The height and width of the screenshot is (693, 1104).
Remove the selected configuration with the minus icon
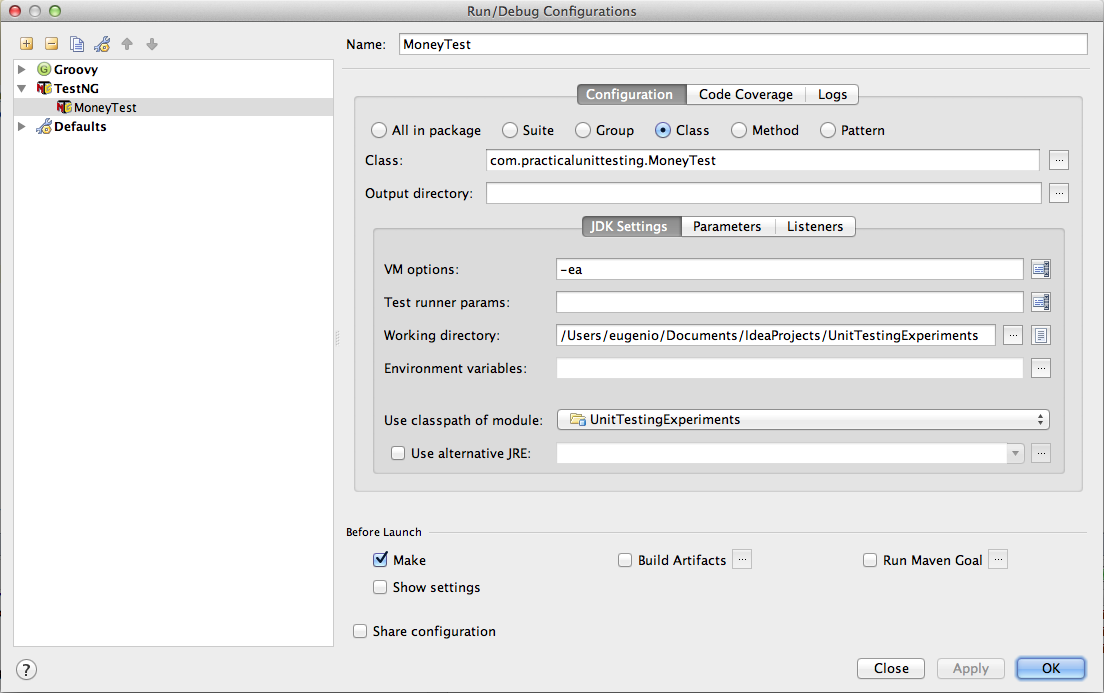pos(51,44)
